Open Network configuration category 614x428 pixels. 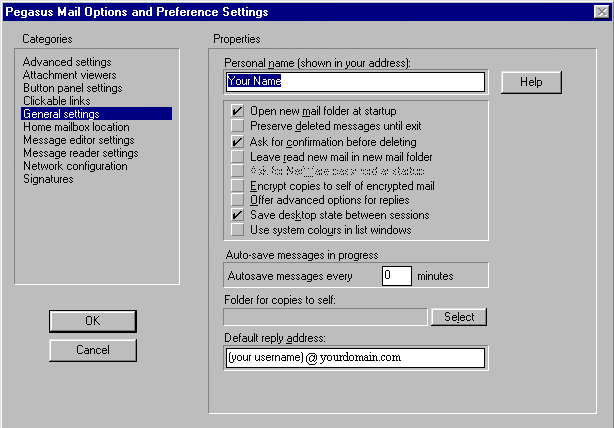click(x=75, y=166)
